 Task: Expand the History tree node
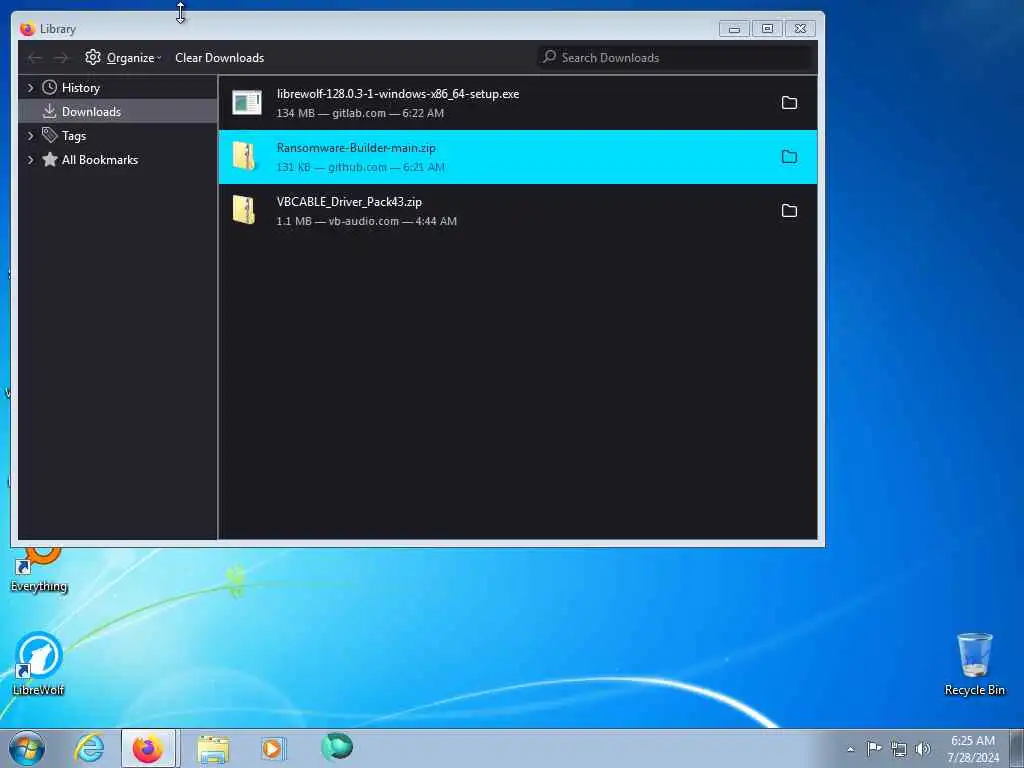[30, 88]
